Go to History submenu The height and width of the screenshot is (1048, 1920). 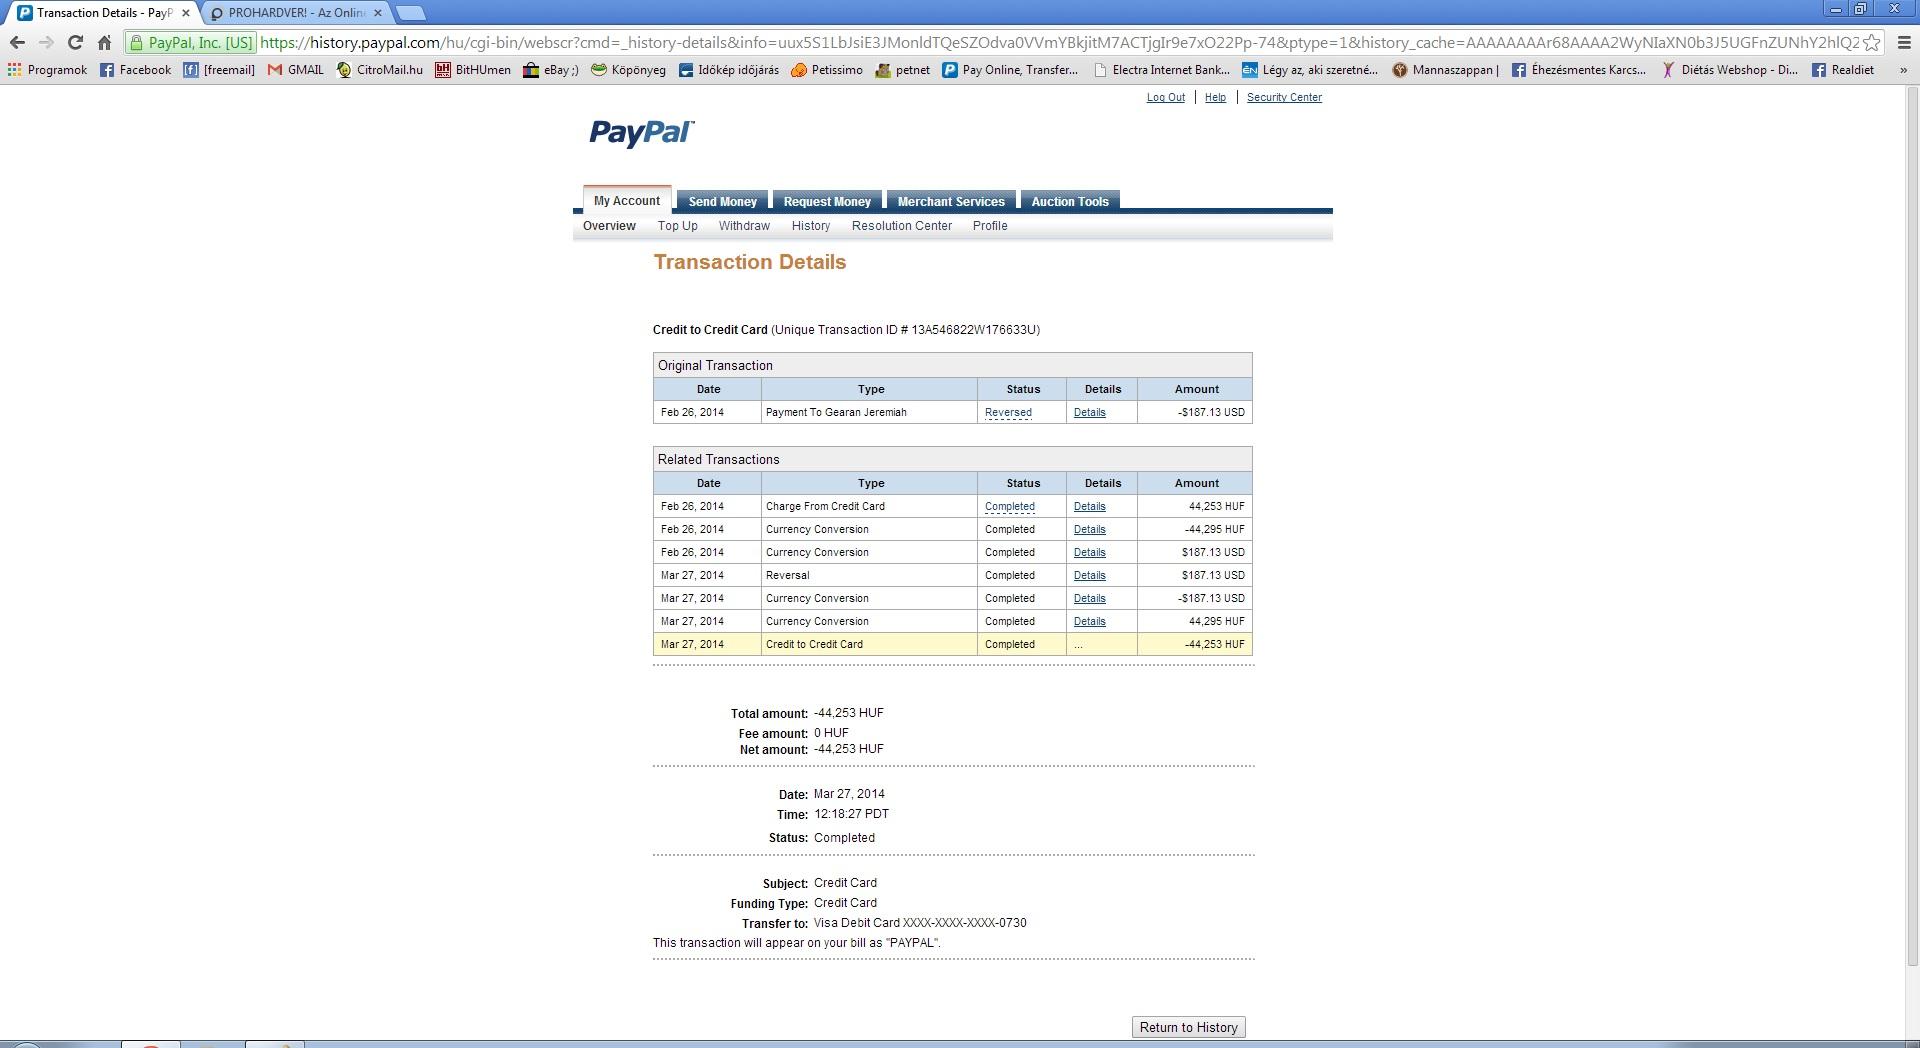(x=811, y=226)
